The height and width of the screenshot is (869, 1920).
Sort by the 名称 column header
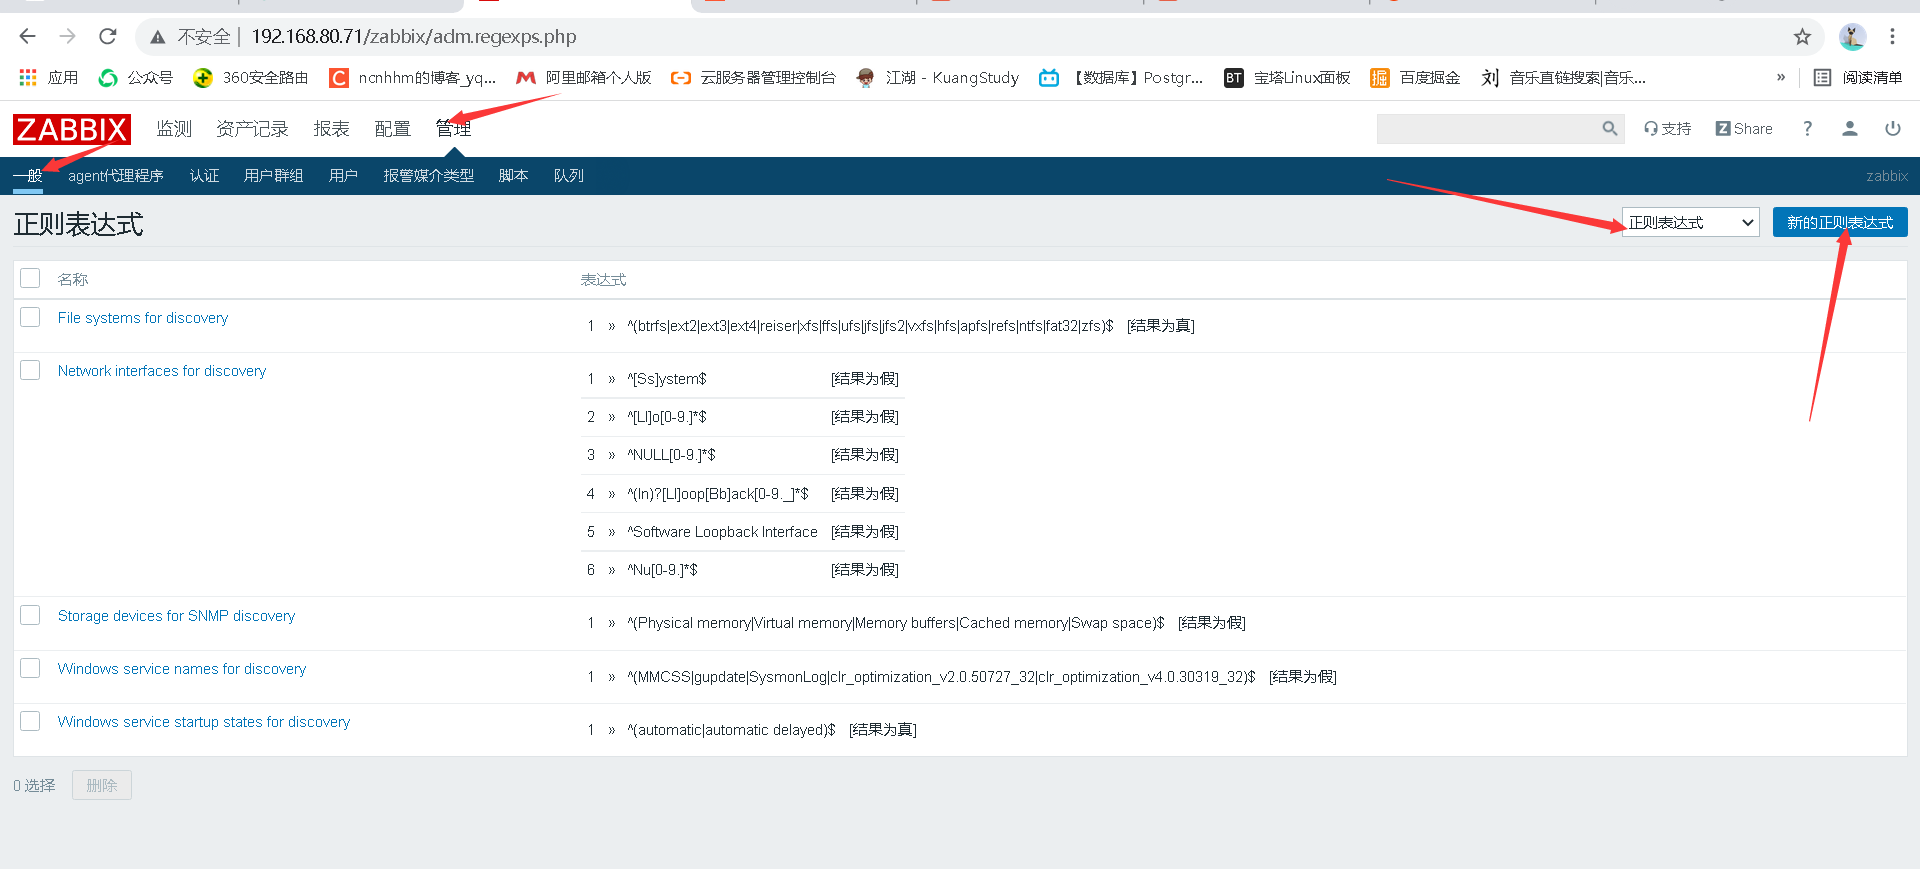point(73,279)
